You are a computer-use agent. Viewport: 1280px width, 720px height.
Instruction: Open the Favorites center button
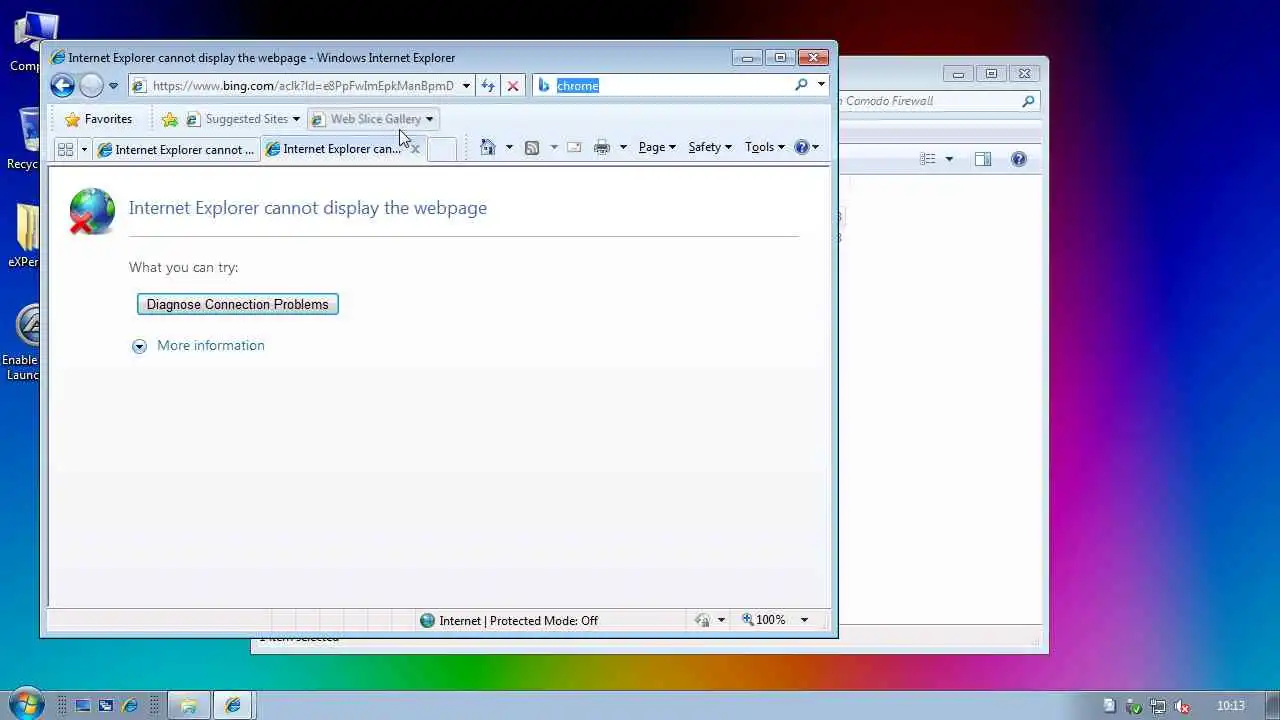pos(98,119)
